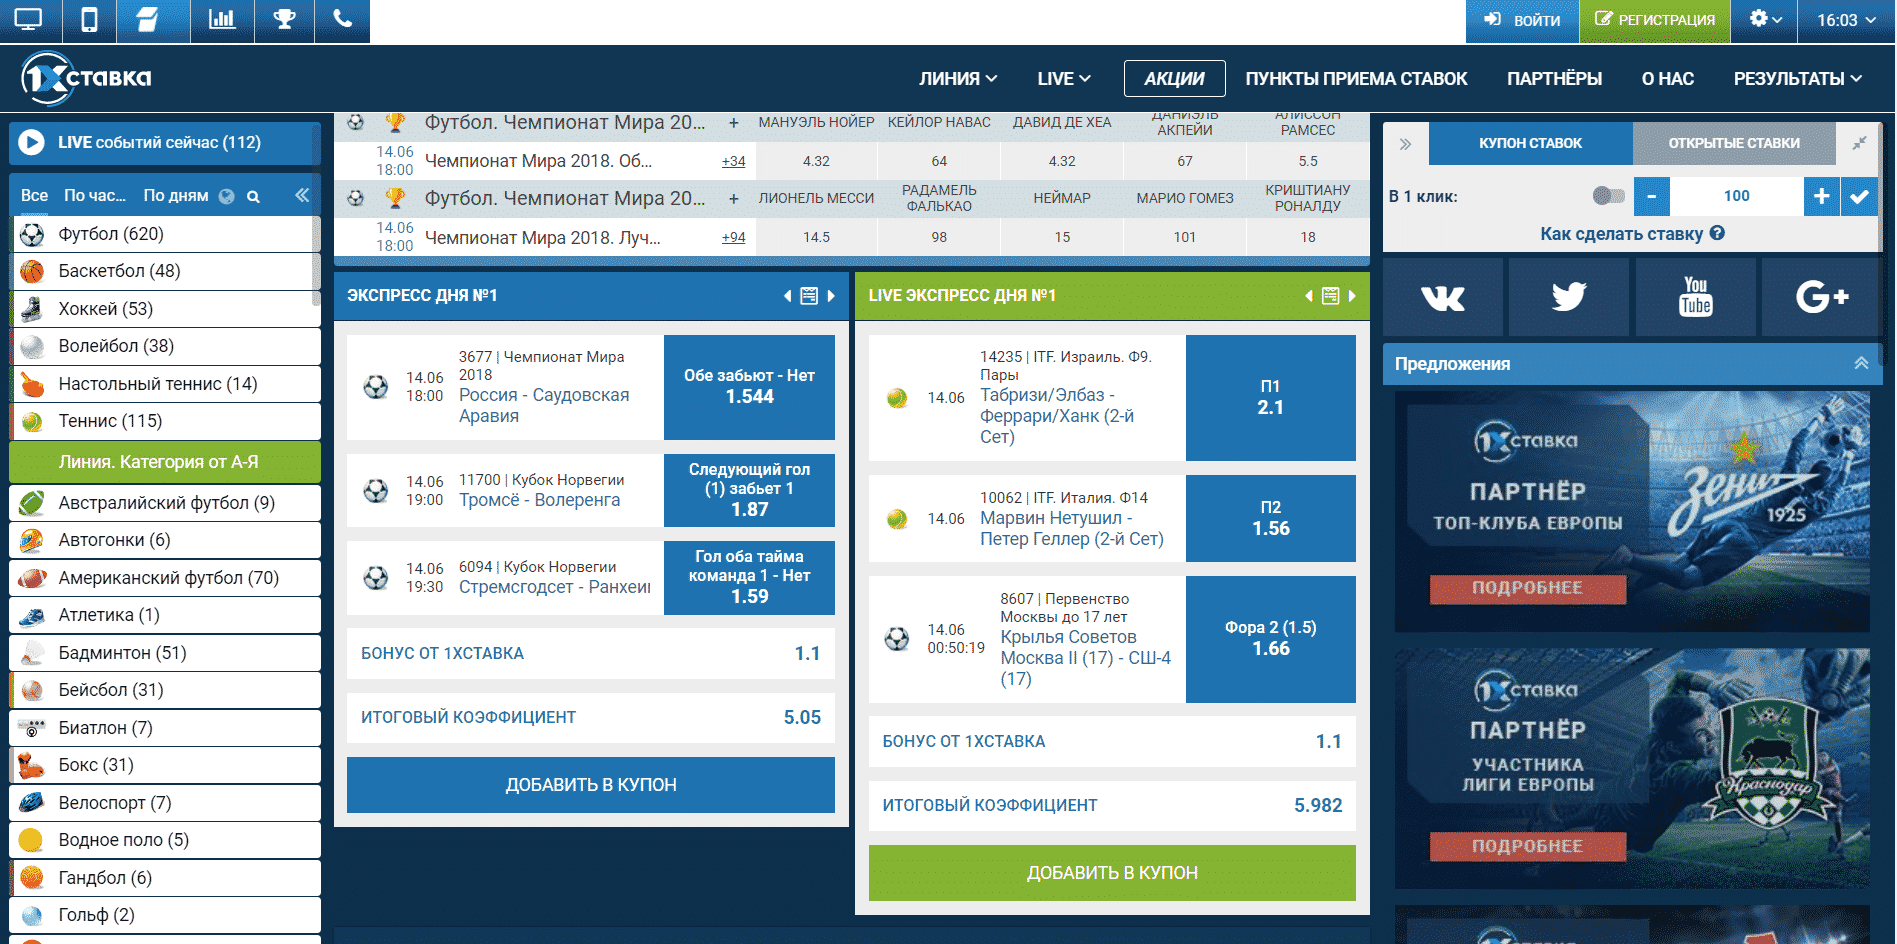Open Хоккей (53) category
The width and height of the screenshot is (1897, 944).
point(166,309)
